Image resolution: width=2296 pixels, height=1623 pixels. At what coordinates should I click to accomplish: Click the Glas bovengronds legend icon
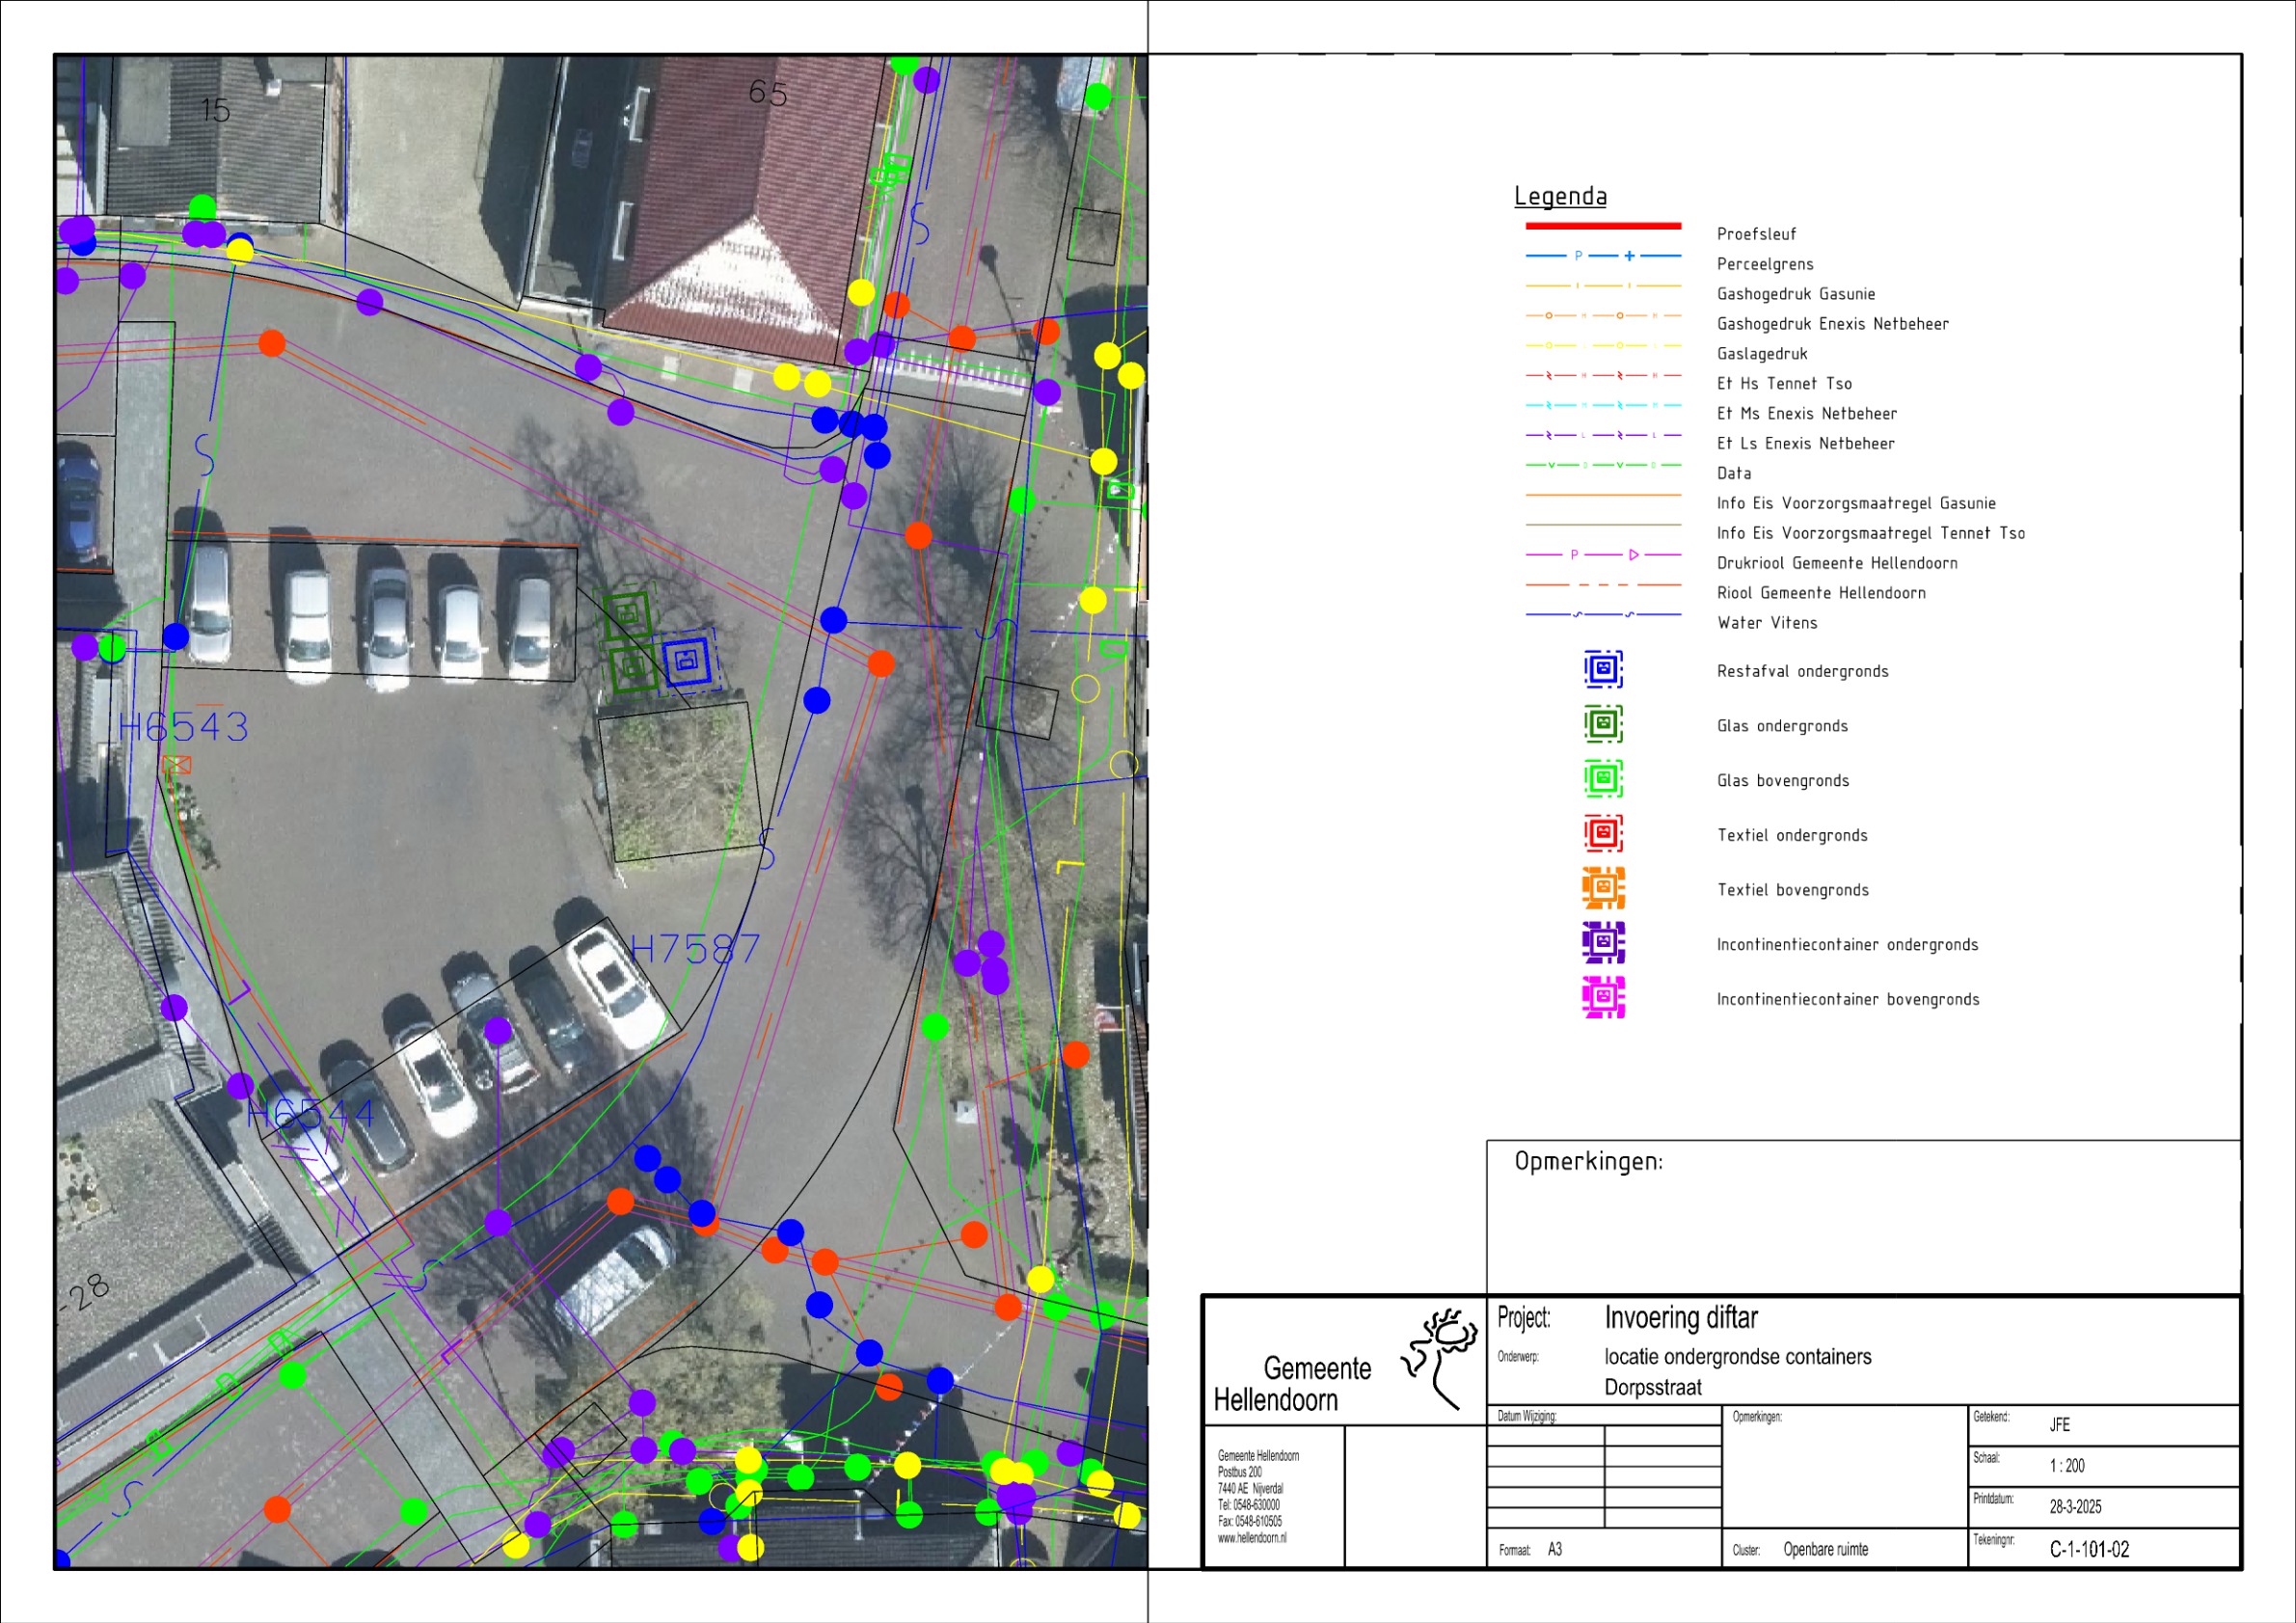point(1603,778)
